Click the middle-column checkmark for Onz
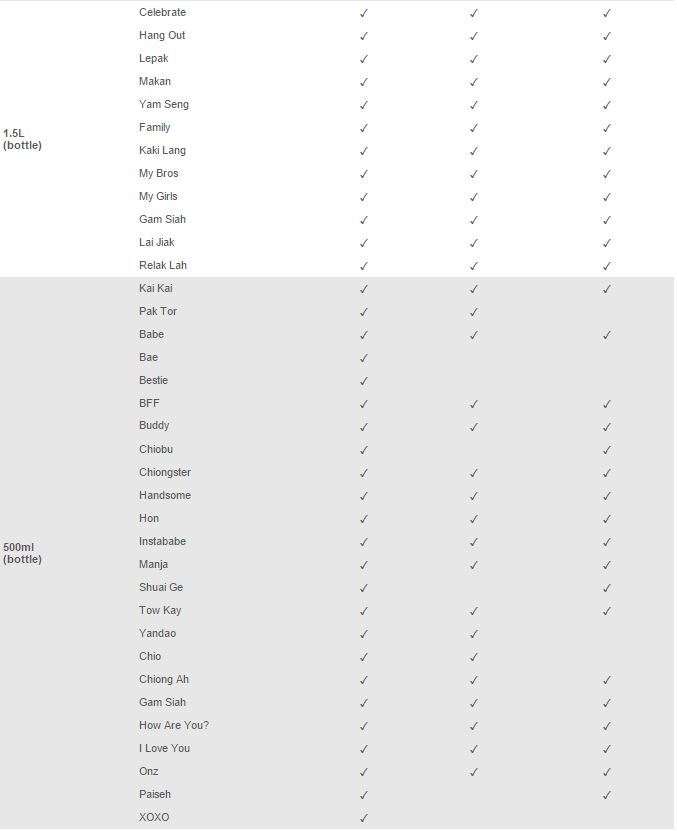This screenshot has height=831, width=677. pyautogui.click(x=473, y=772)
